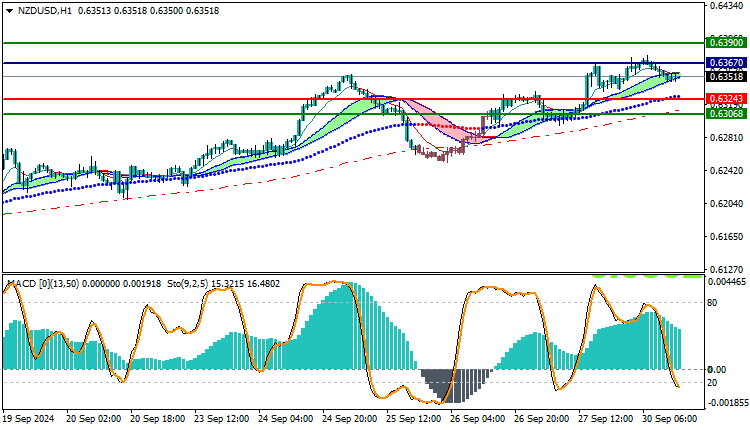
Task: Click the 19 Sep 2024 date label
Action: pos(29,419)
